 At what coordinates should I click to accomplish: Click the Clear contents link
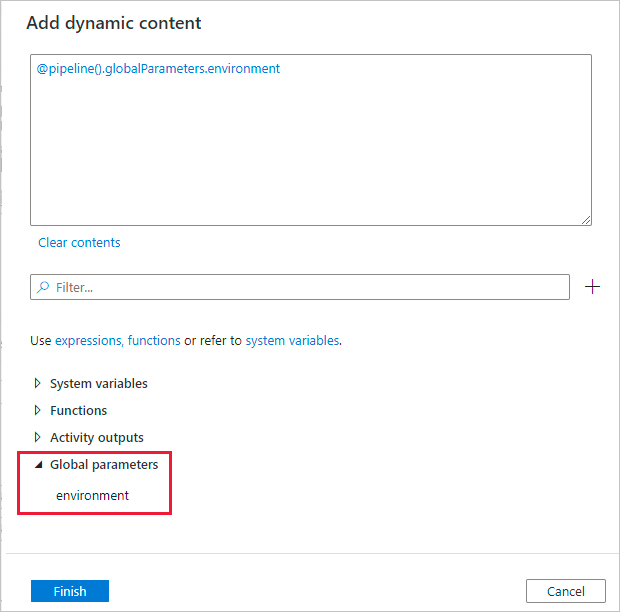pyautogui.click(x=79, y=242)
